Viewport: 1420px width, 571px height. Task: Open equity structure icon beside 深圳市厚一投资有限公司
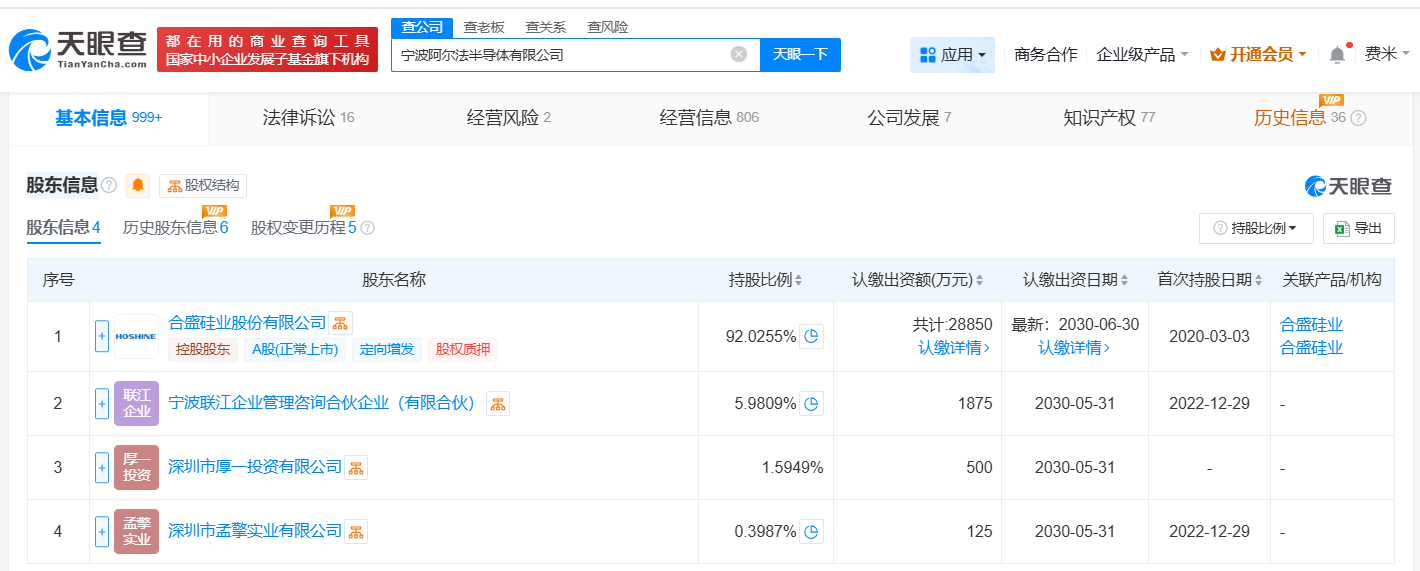coord(356,467)
